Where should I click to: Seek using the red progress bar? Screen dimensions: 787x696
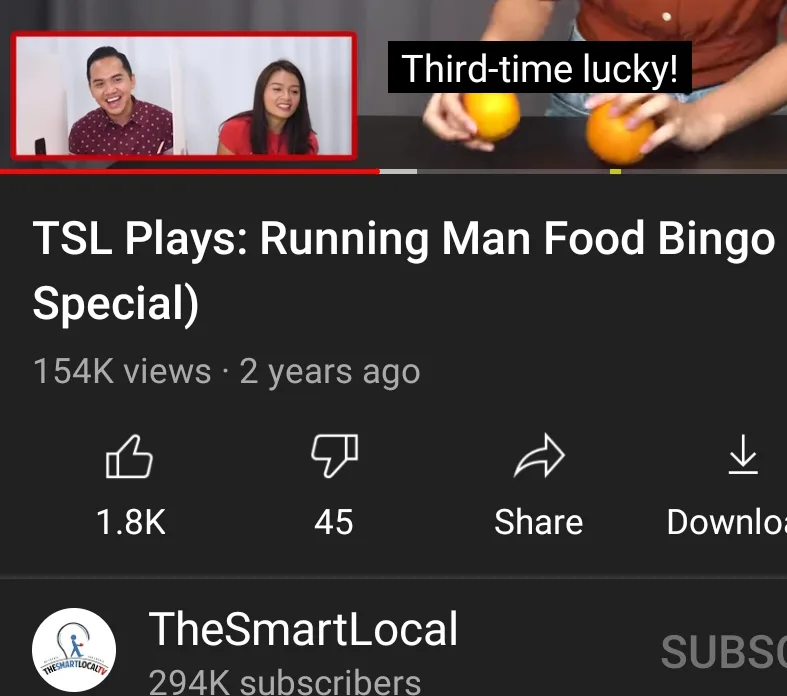190,172
